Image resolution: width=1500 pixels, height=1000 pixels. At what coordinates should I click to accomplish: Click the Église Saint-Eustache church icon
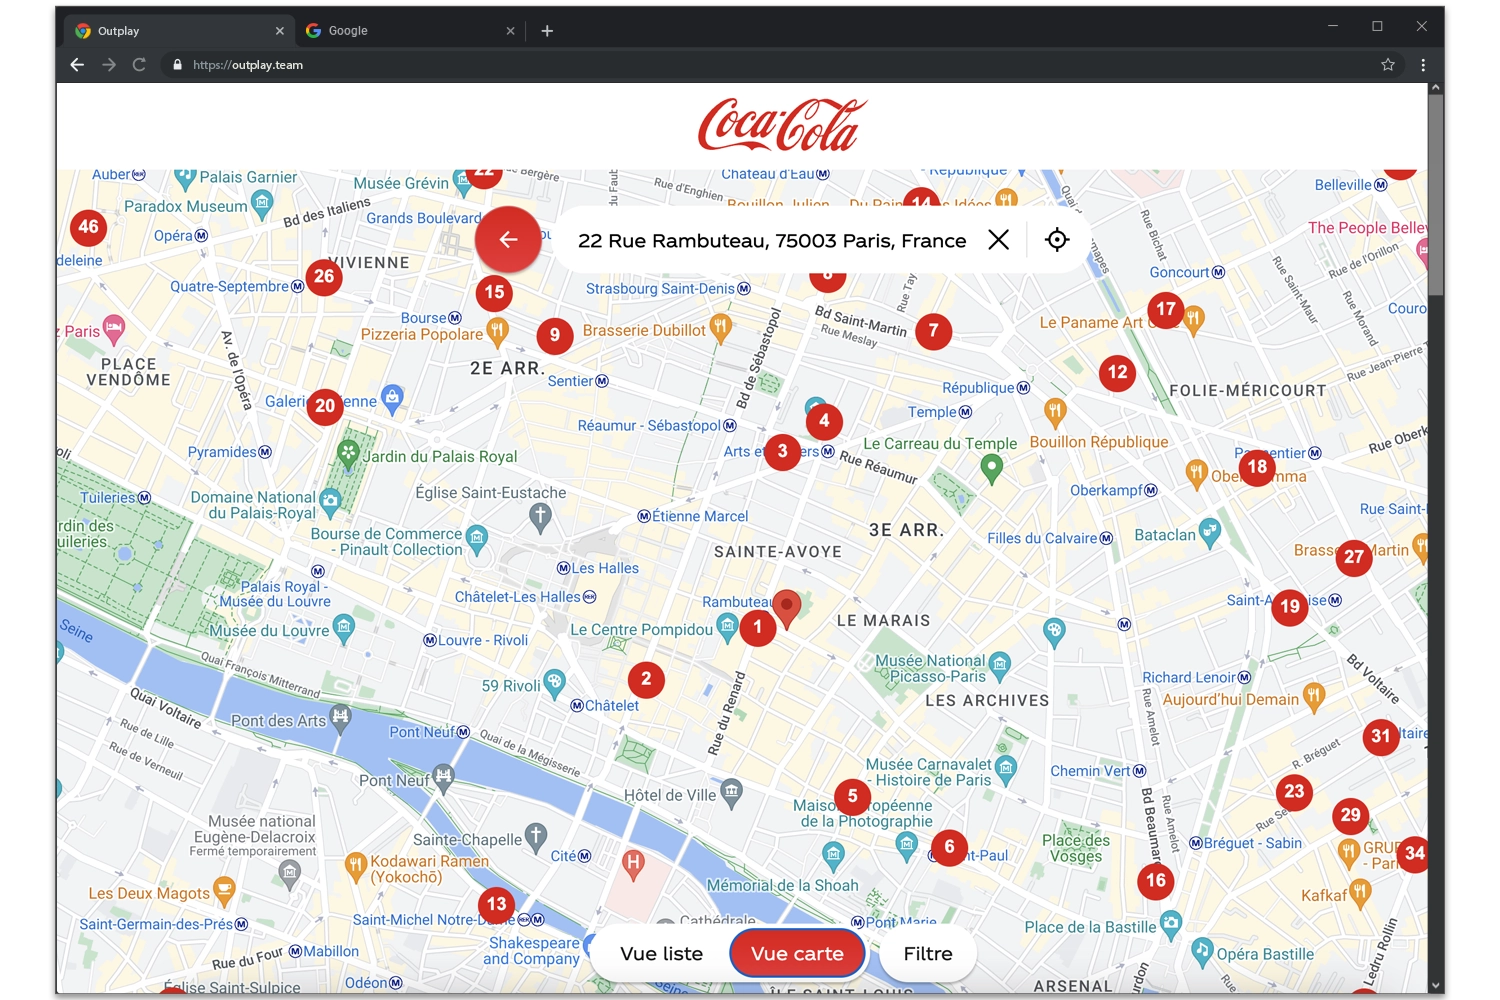tap(540, 517)
